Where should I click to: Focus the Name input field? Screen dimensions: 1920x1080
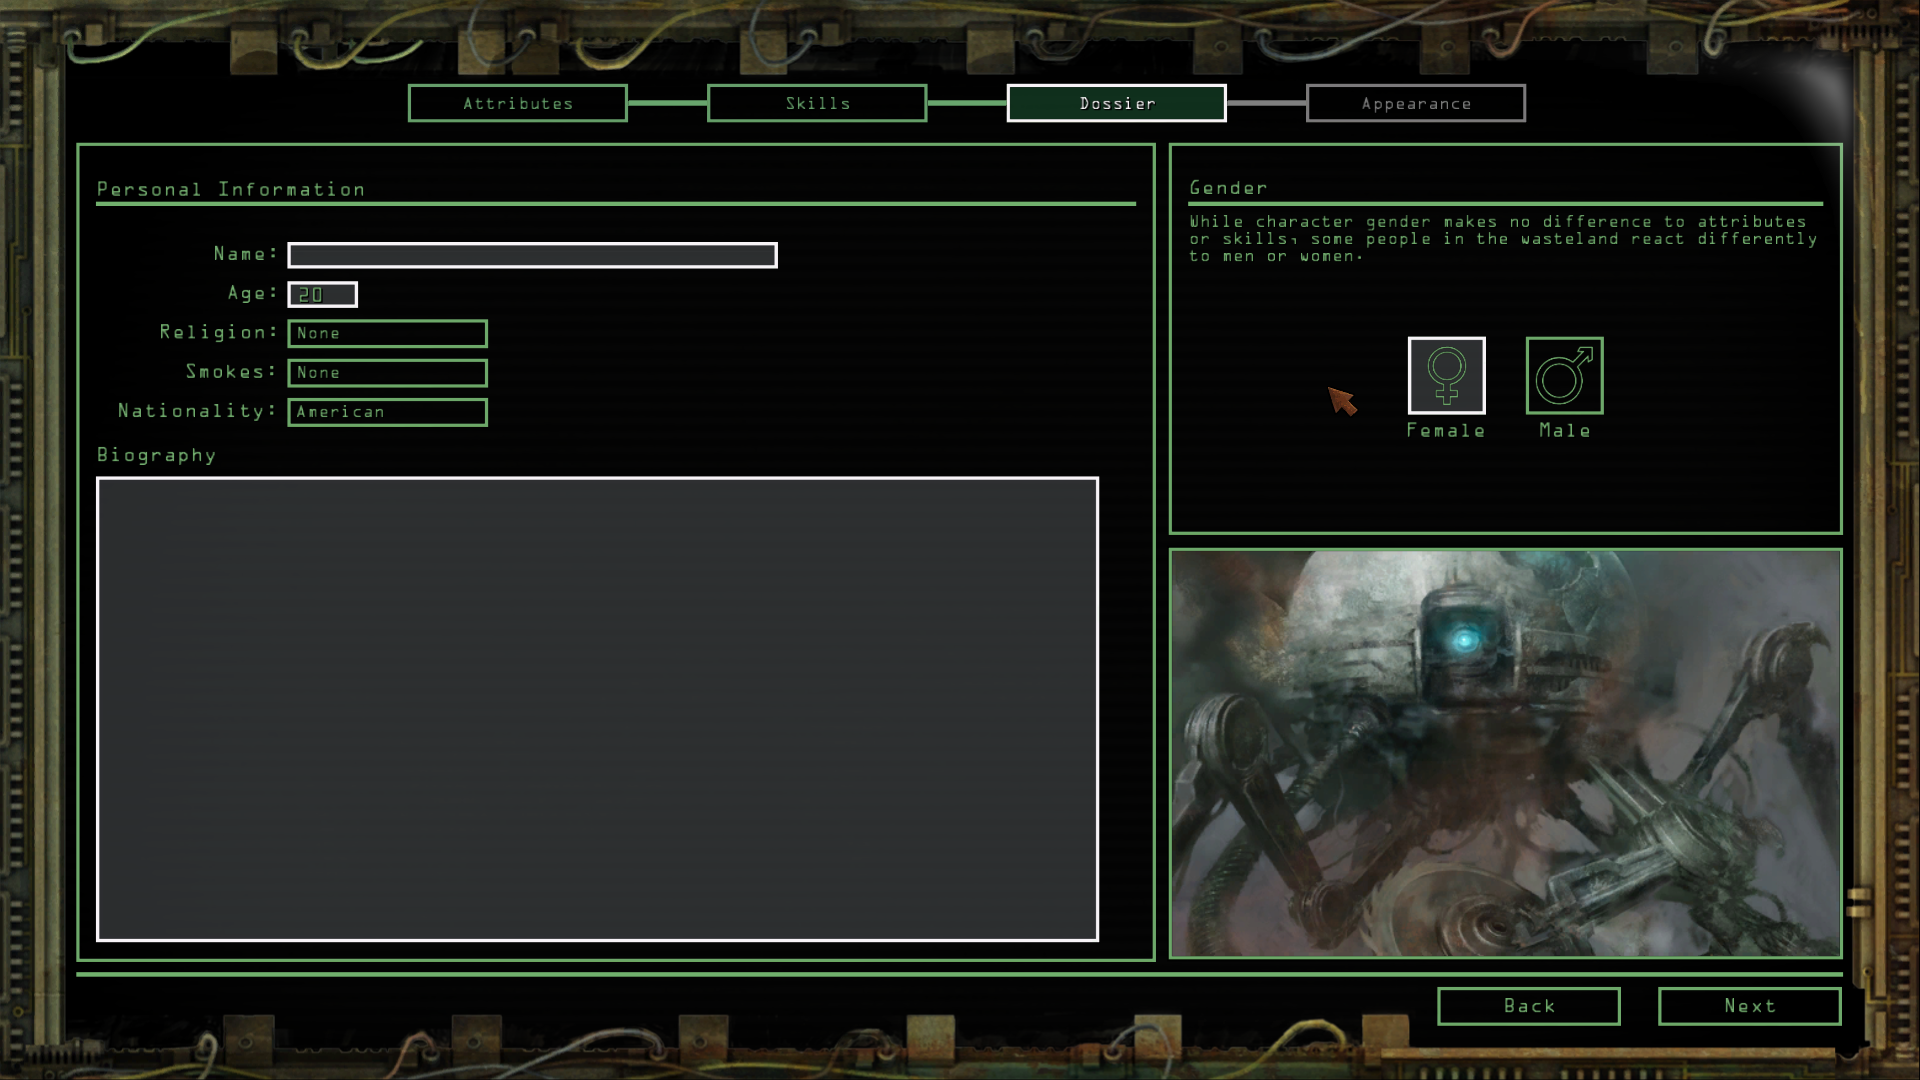coord(532,255)
